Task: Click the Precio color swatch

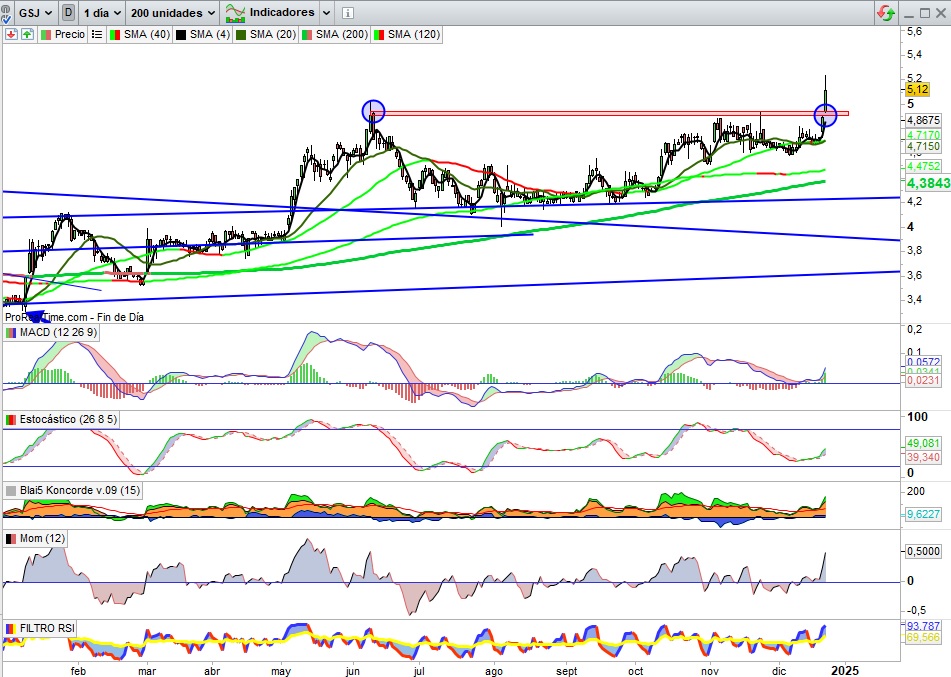Action: [46, 35]
